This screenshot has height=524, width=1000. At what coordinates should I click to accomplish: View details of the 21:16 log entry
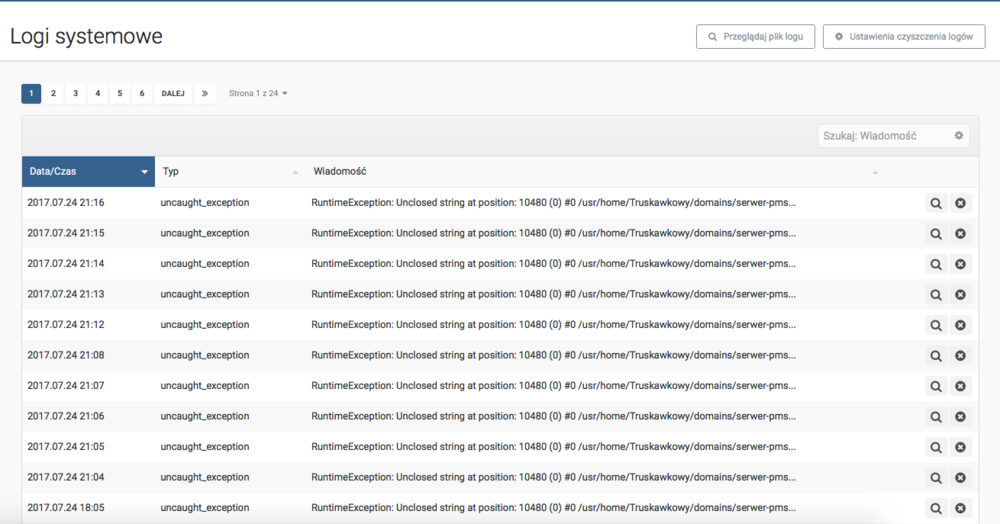coord(936,203)
